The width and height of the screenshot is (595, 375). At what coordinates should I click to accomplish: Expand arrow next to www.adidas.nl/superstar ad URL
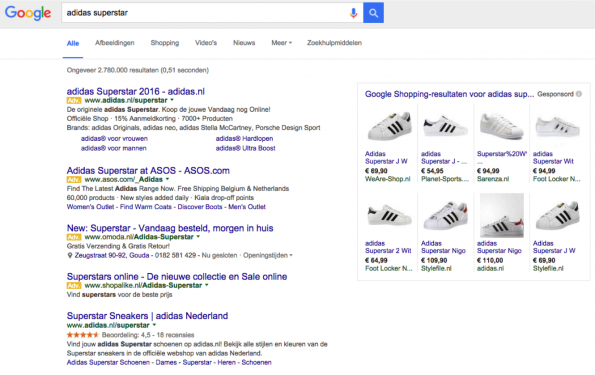point(172,100)
